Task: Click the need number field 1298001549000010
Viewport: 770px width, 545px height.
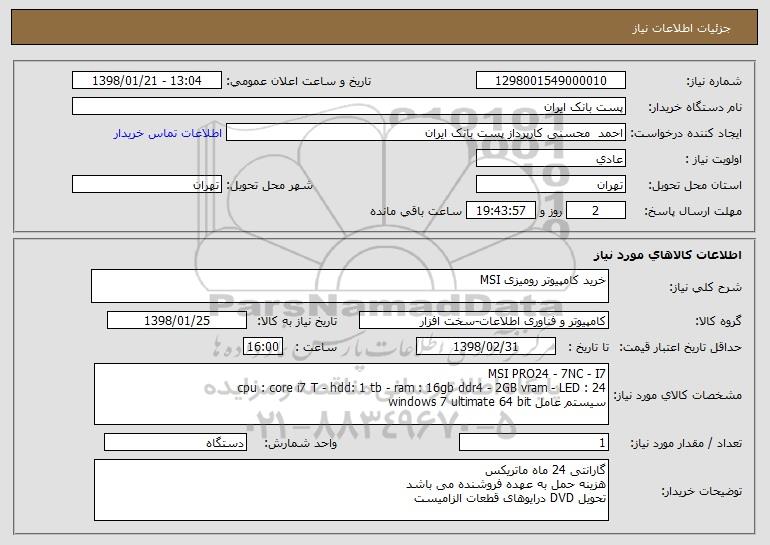Action: 550,80
